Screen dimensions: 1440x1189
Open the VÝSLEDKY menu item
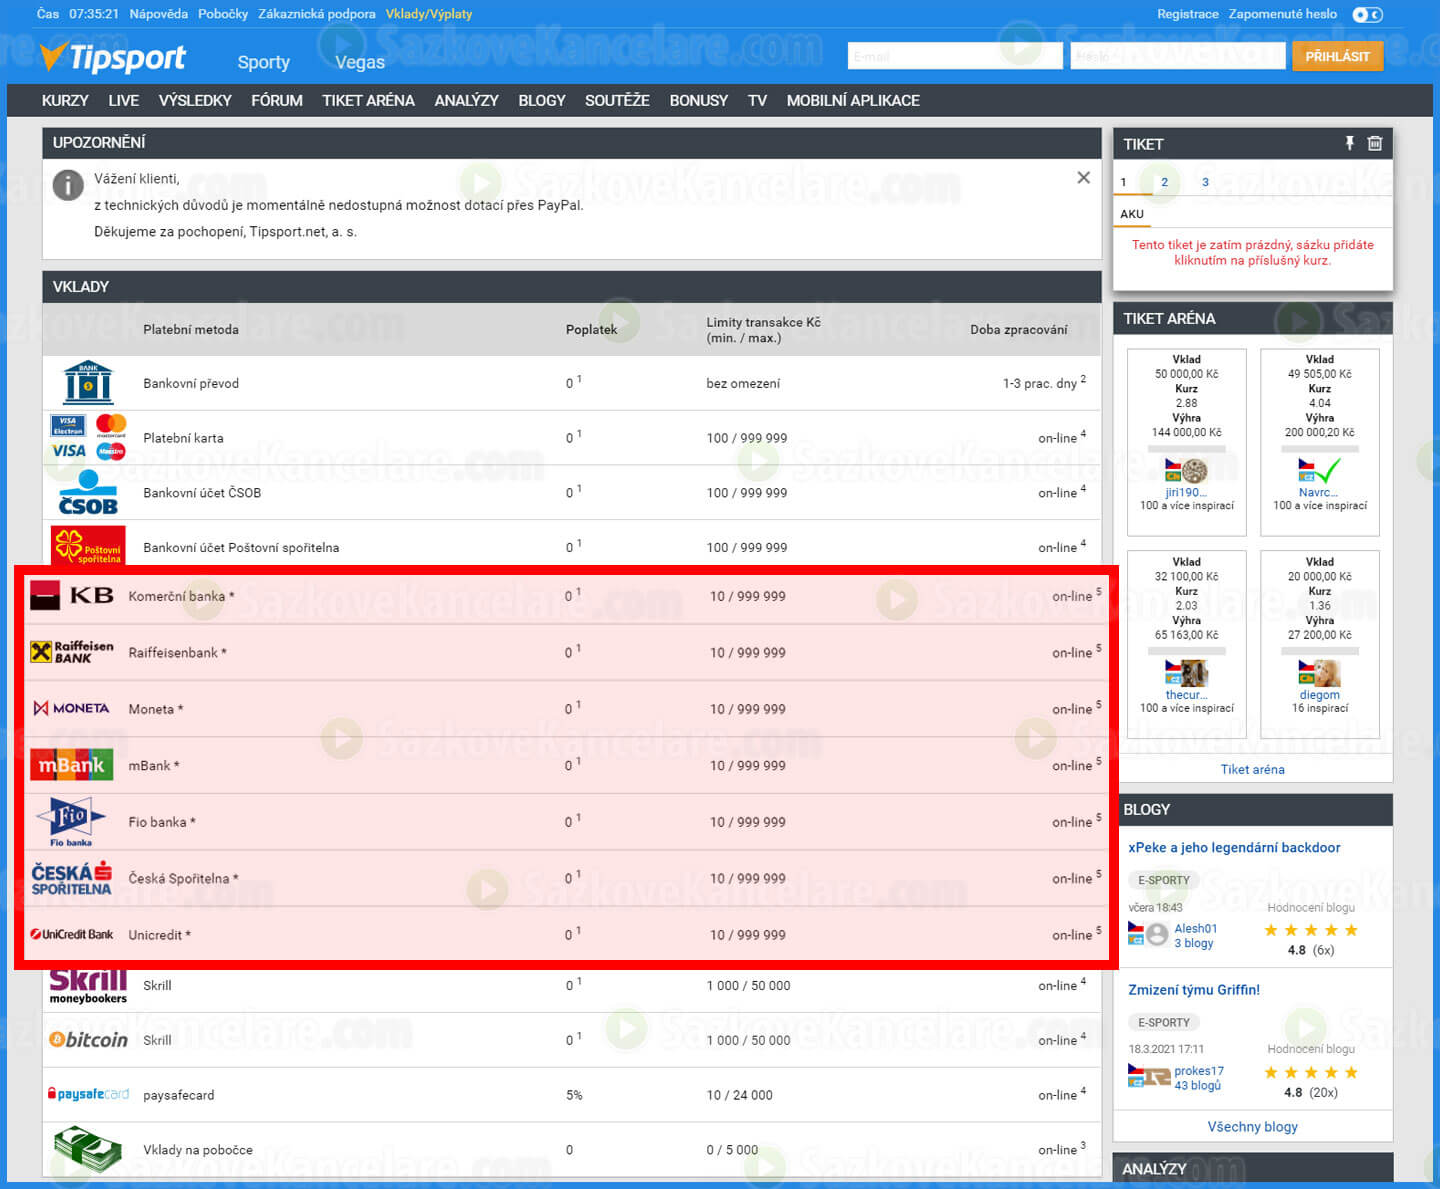(x=195, y=100)
